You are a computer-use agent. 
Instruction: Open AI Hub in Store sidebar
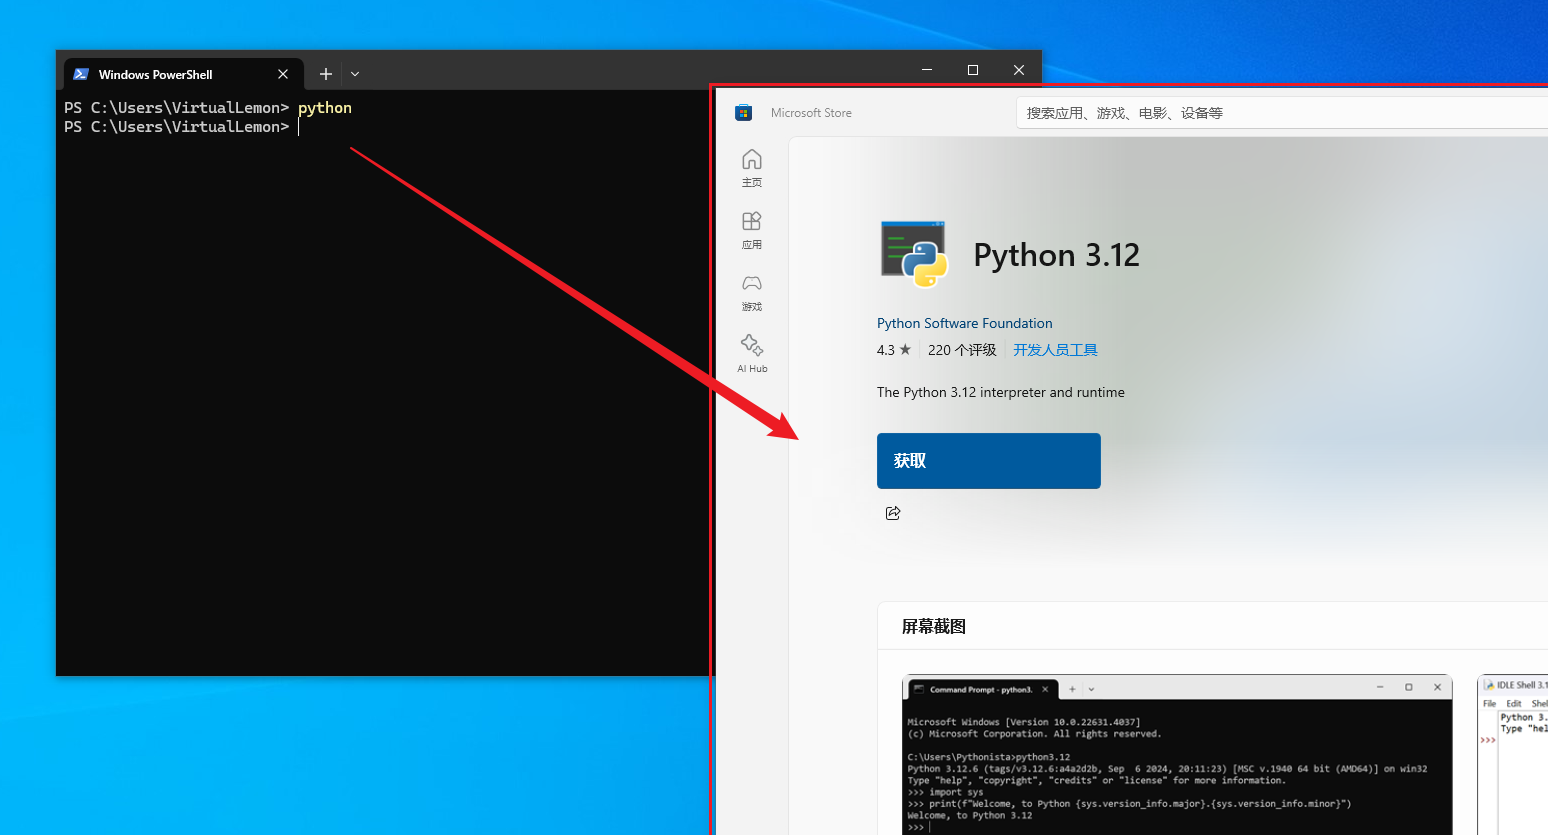(752, 354)
